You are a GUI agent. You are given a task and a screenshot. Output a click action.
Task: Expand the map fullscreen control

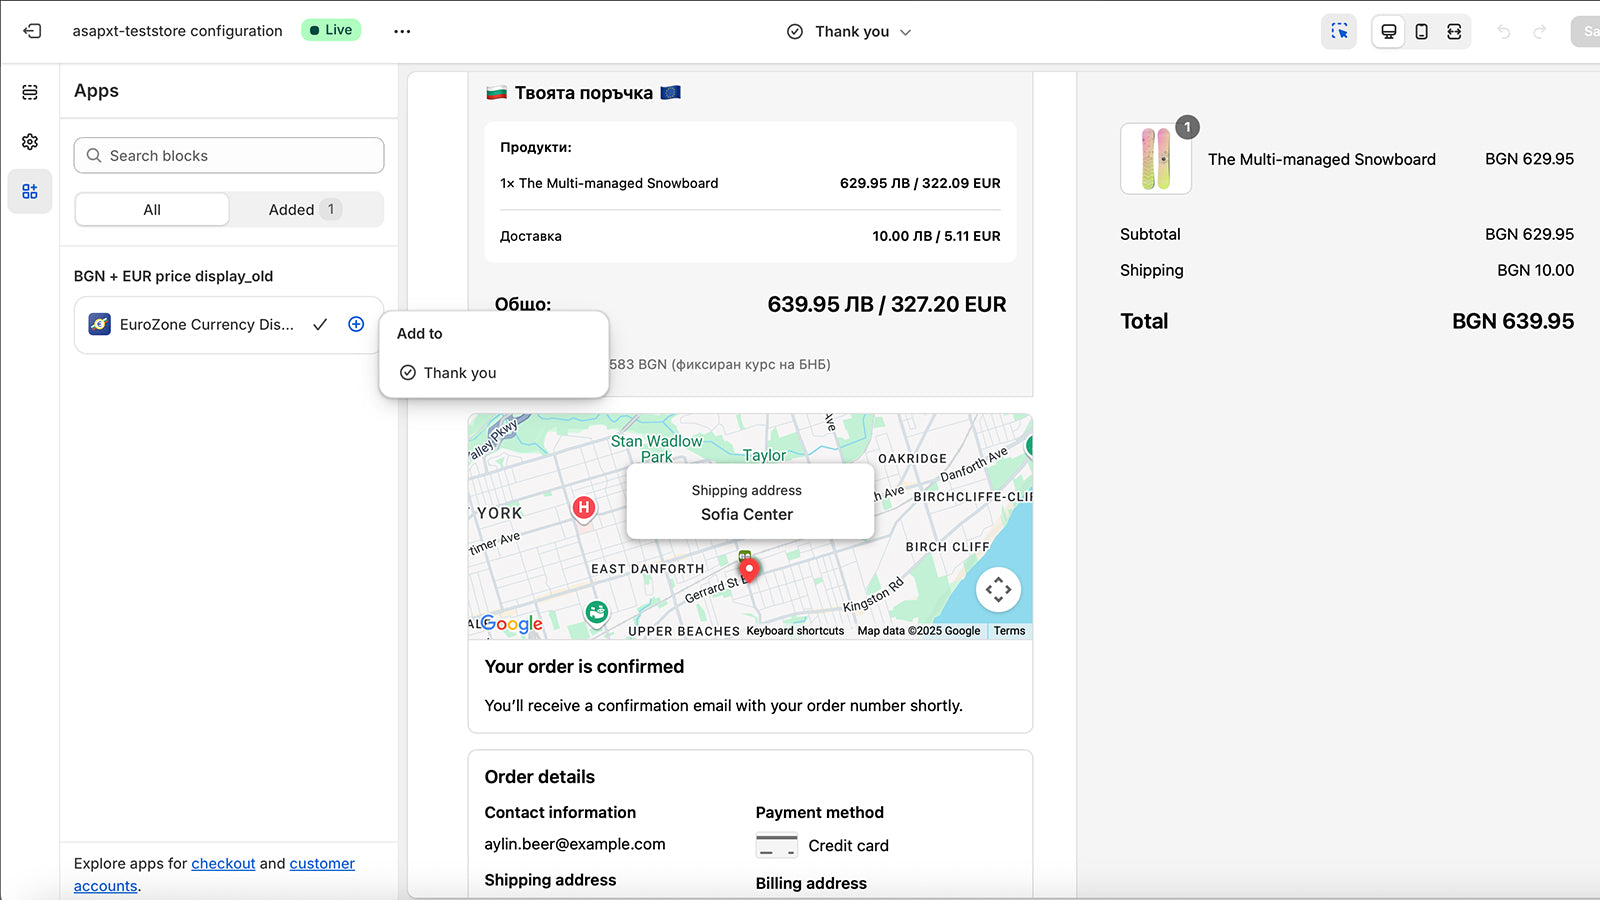[998, 589]
